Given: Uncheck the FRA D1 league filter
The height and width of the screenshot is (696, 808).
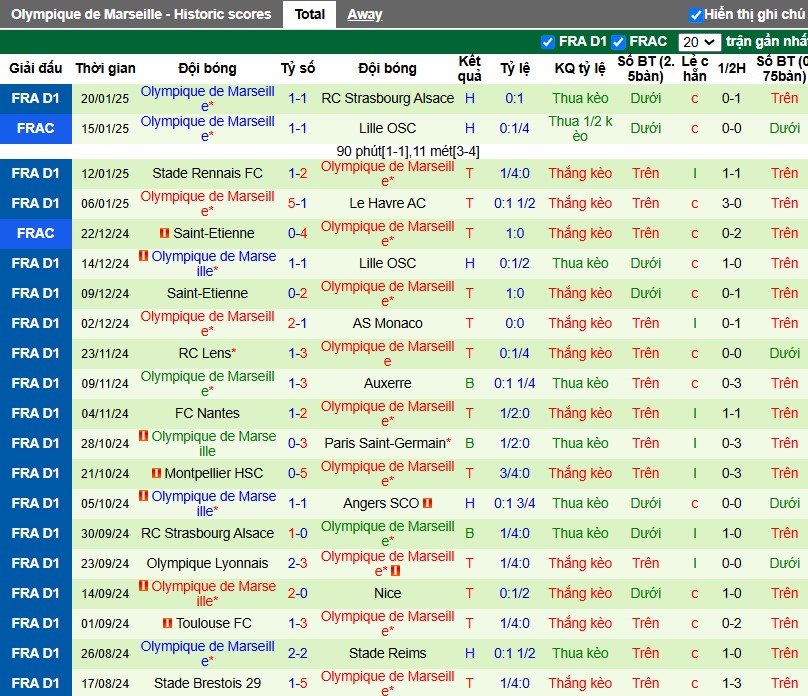Looking at the screenshot, I should pyautogui.click(x=547, y=42).
